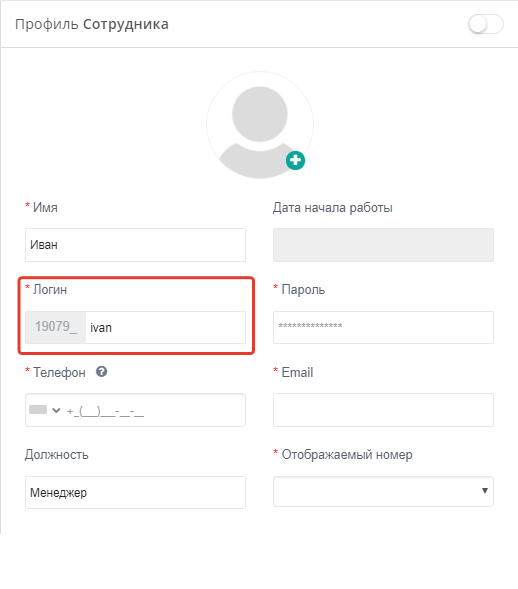Open the phone country code chevron
518x589 pixels.
click(x=56, y=410)
